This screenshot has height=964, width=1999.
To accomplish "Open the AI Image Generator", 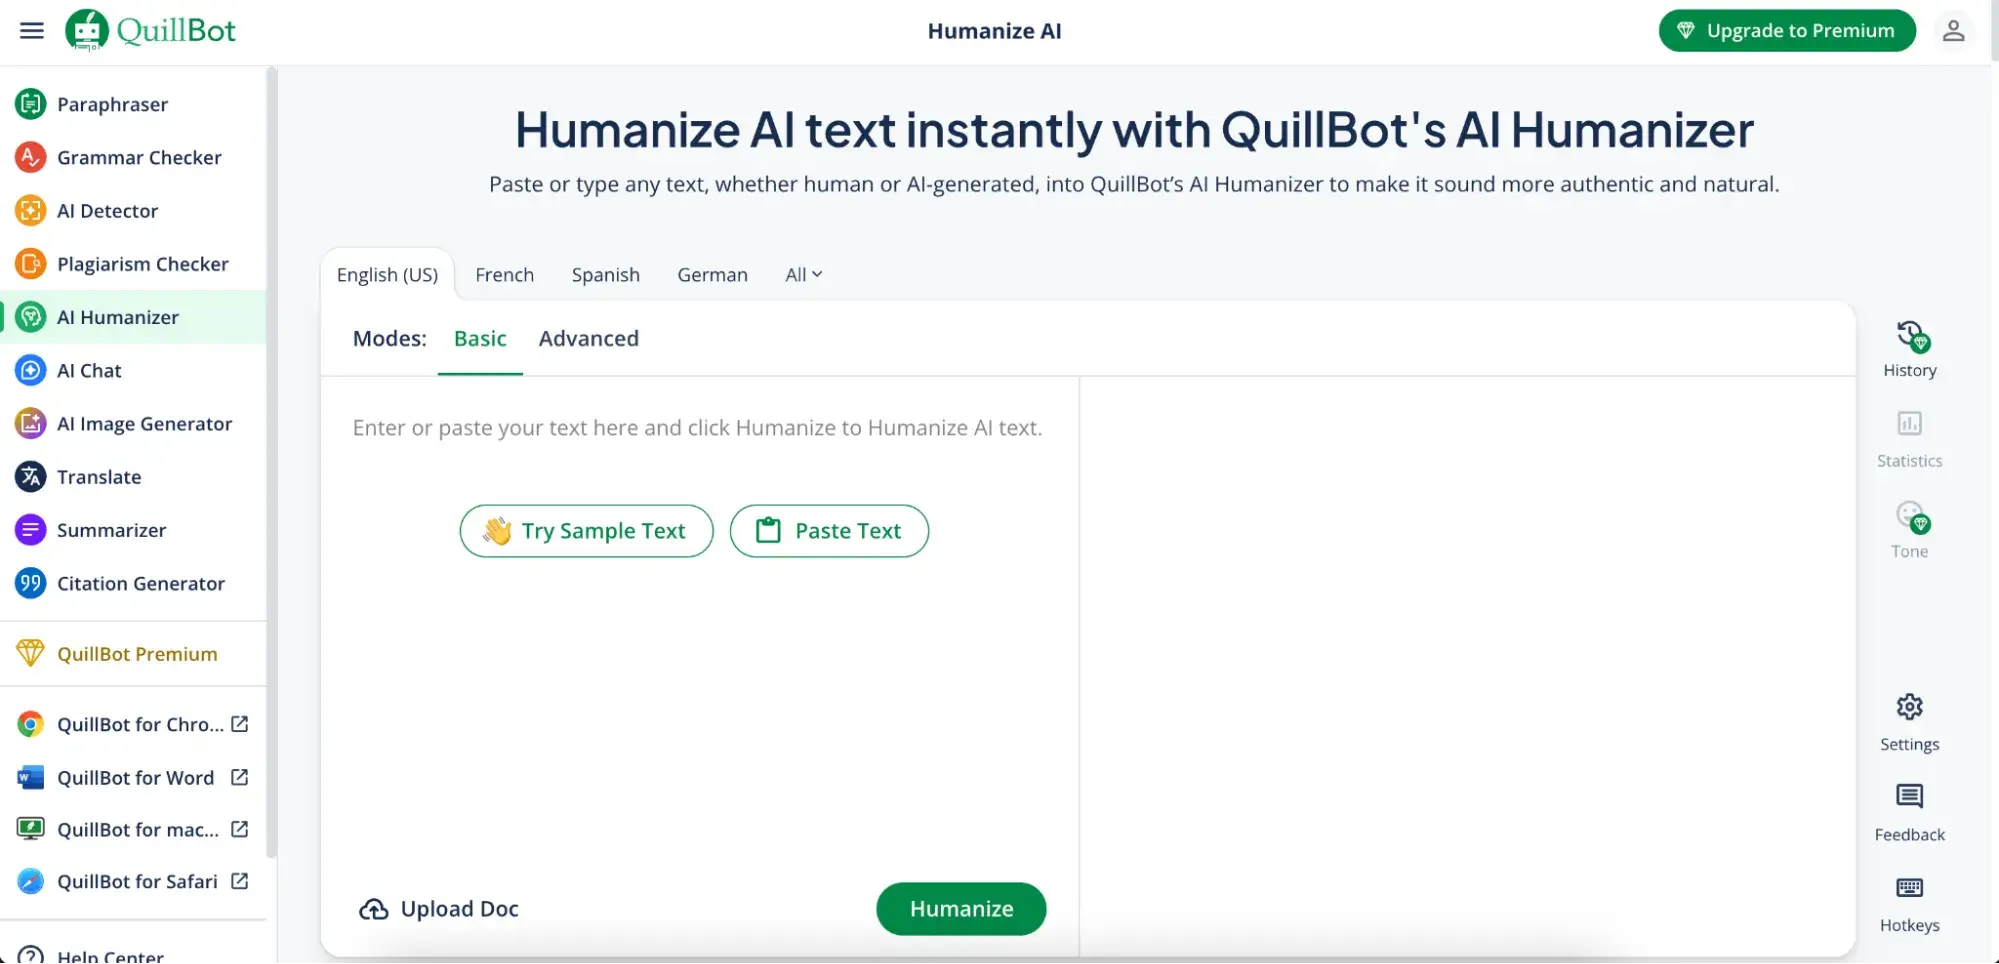I will click(x=143, y=423).
